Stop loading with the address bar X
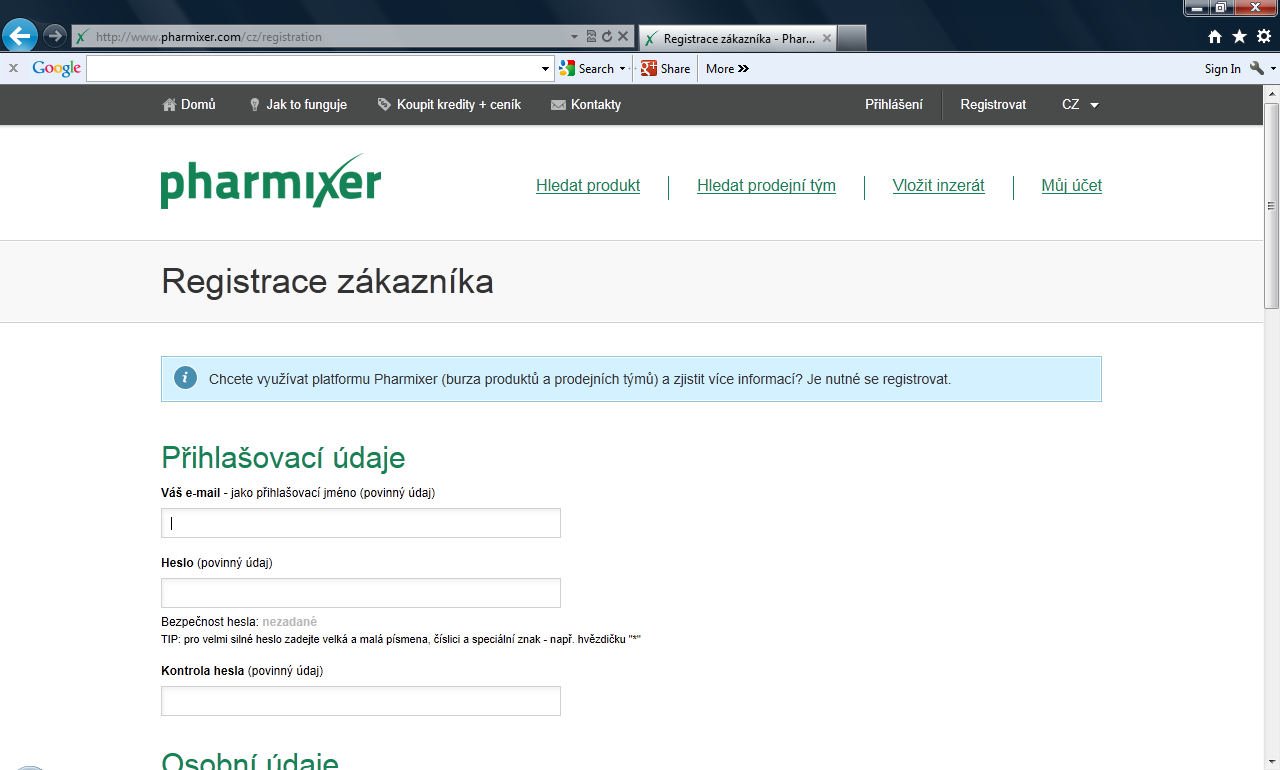Screen dimensions: 1280x770 (622, 37)
